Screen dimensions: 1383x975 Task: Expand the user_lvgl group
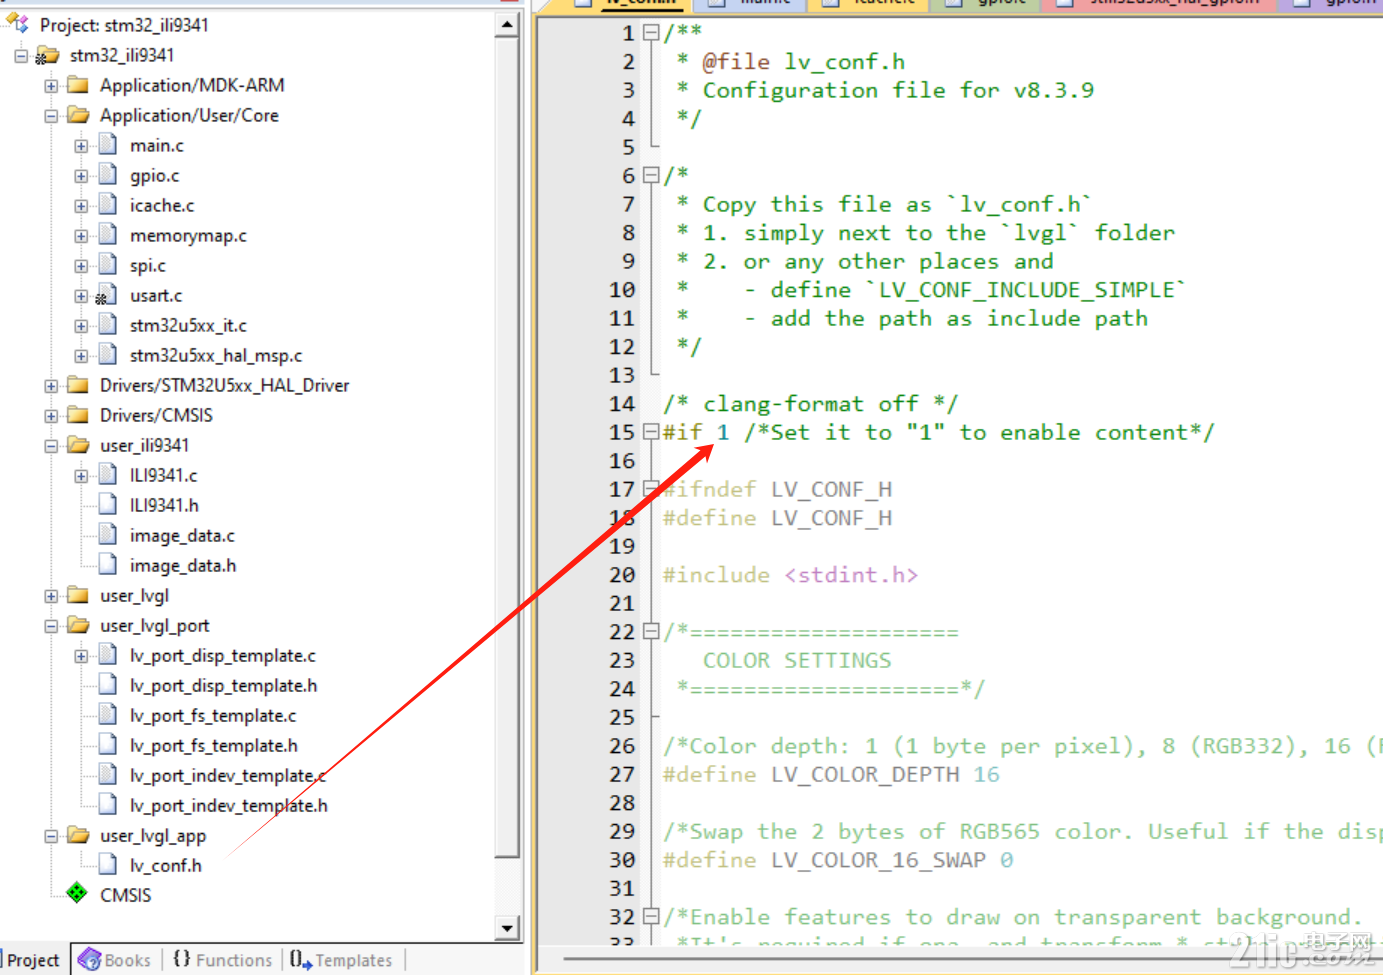(51, 596)
